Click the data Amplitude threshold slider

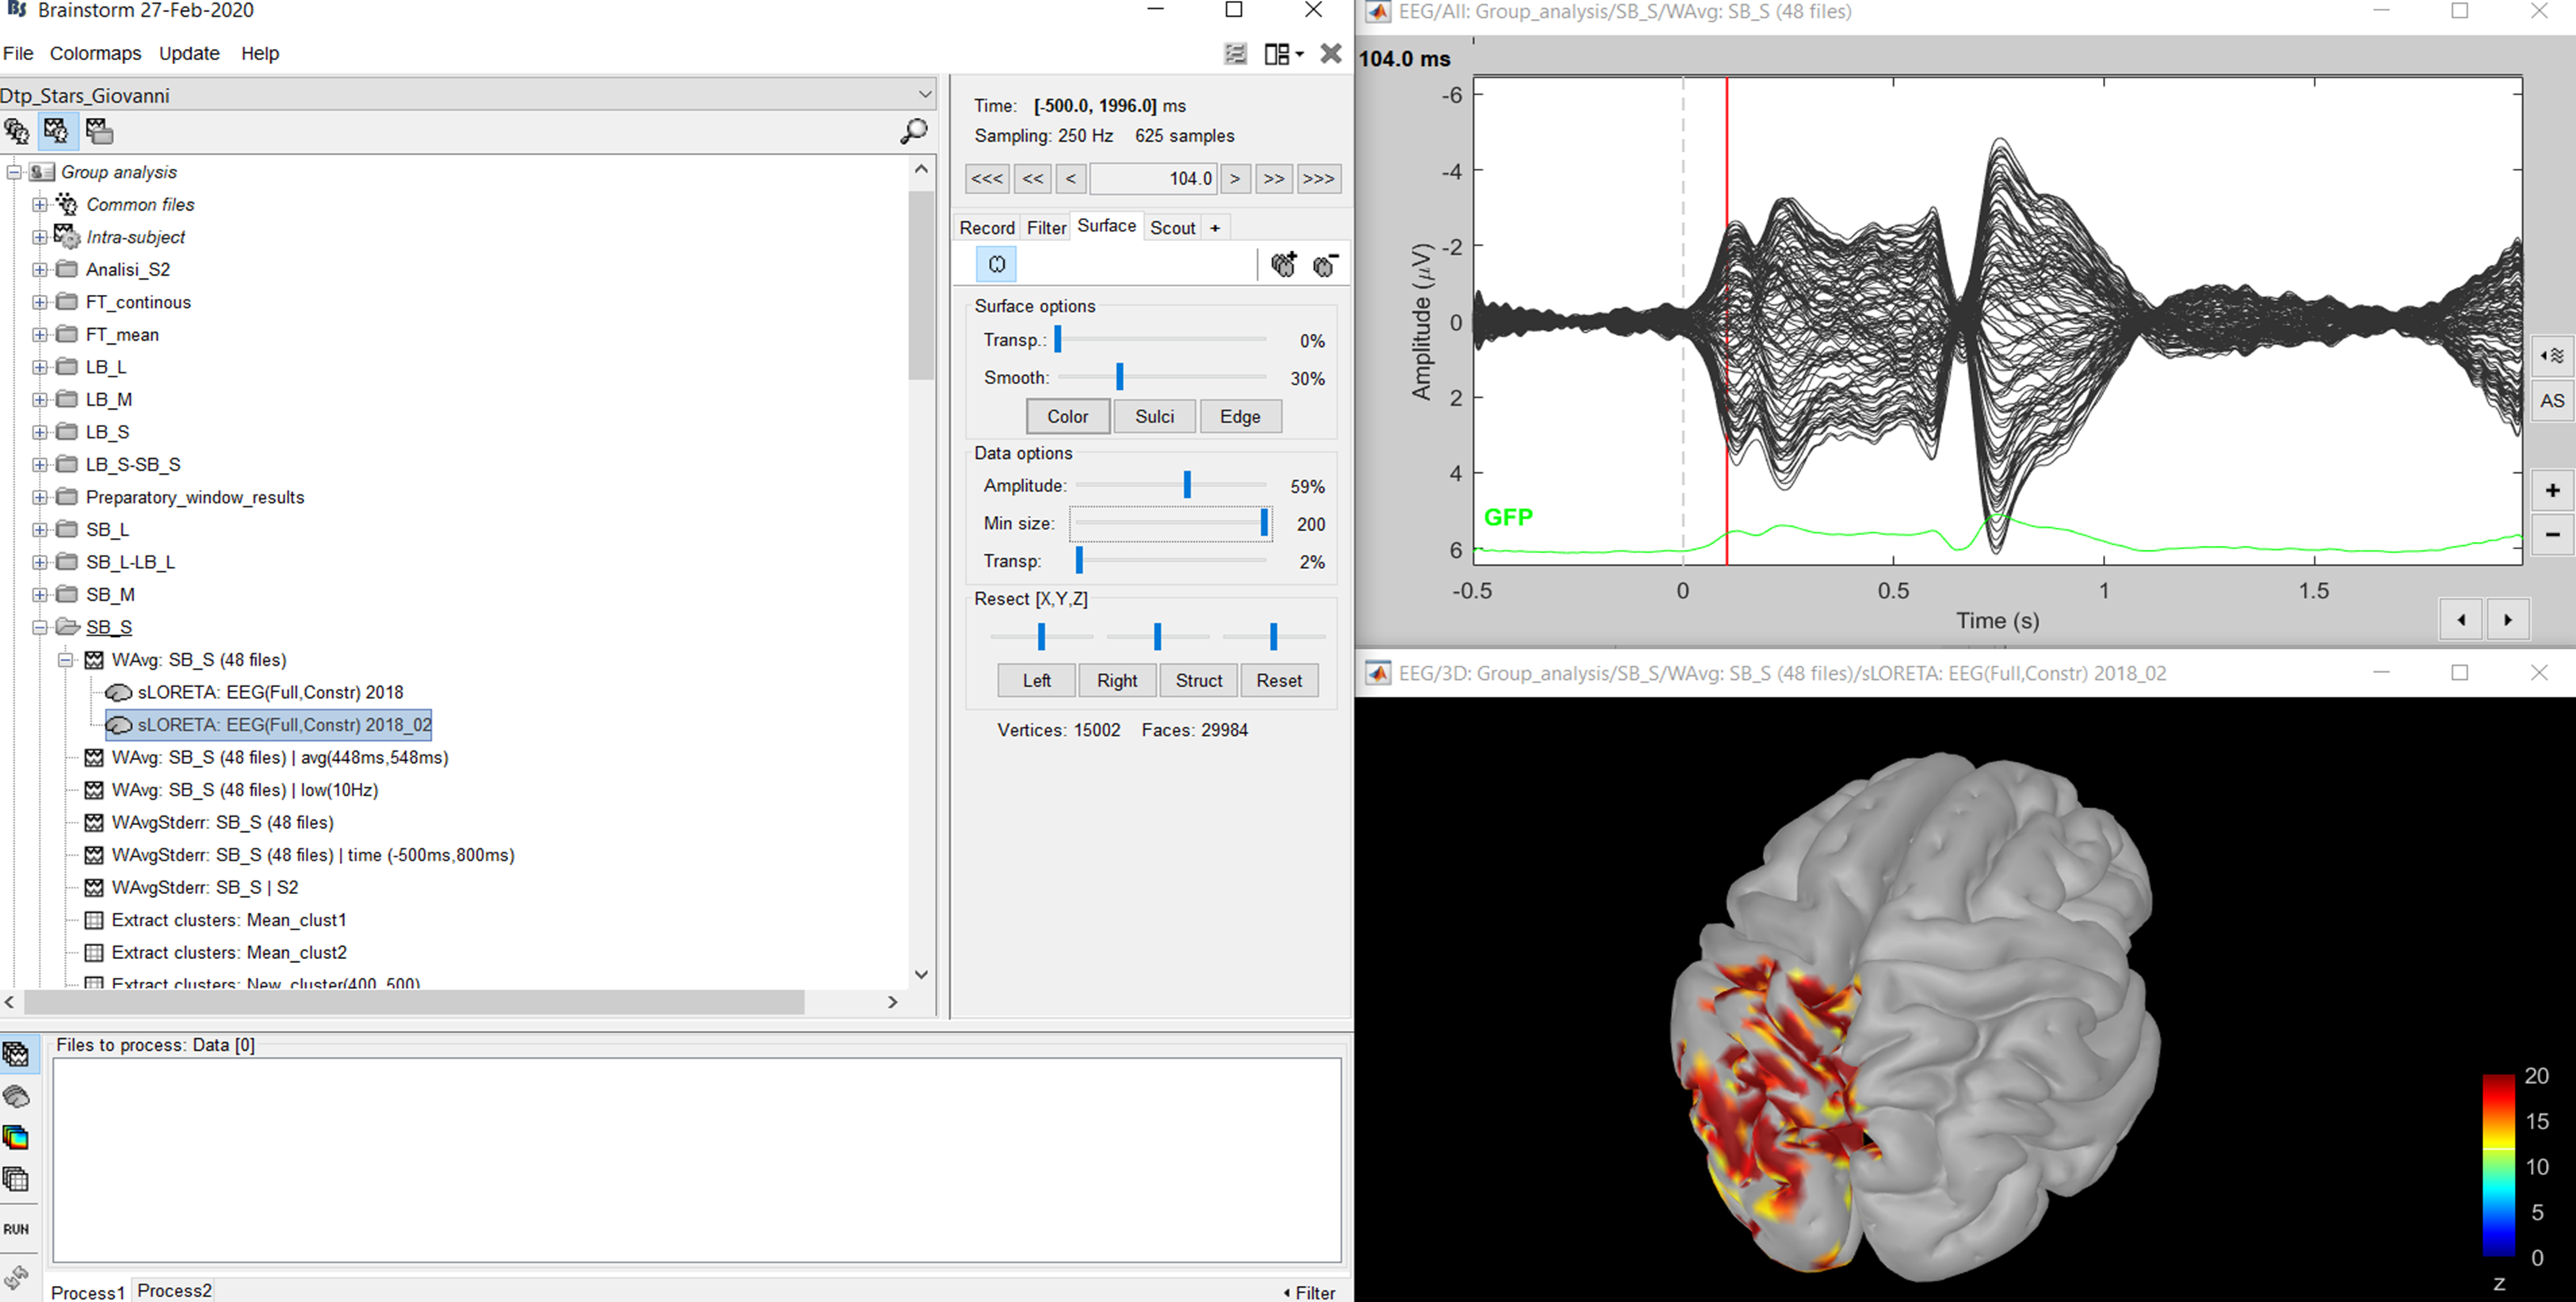pyautogui.click(x=1172, y=485)
